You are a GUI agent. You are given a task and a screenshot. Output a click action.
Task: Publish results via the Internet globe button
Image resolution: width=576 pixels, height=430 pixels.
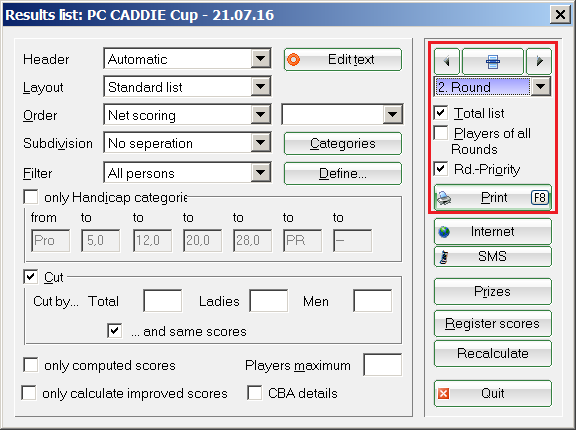click(493, 232)
